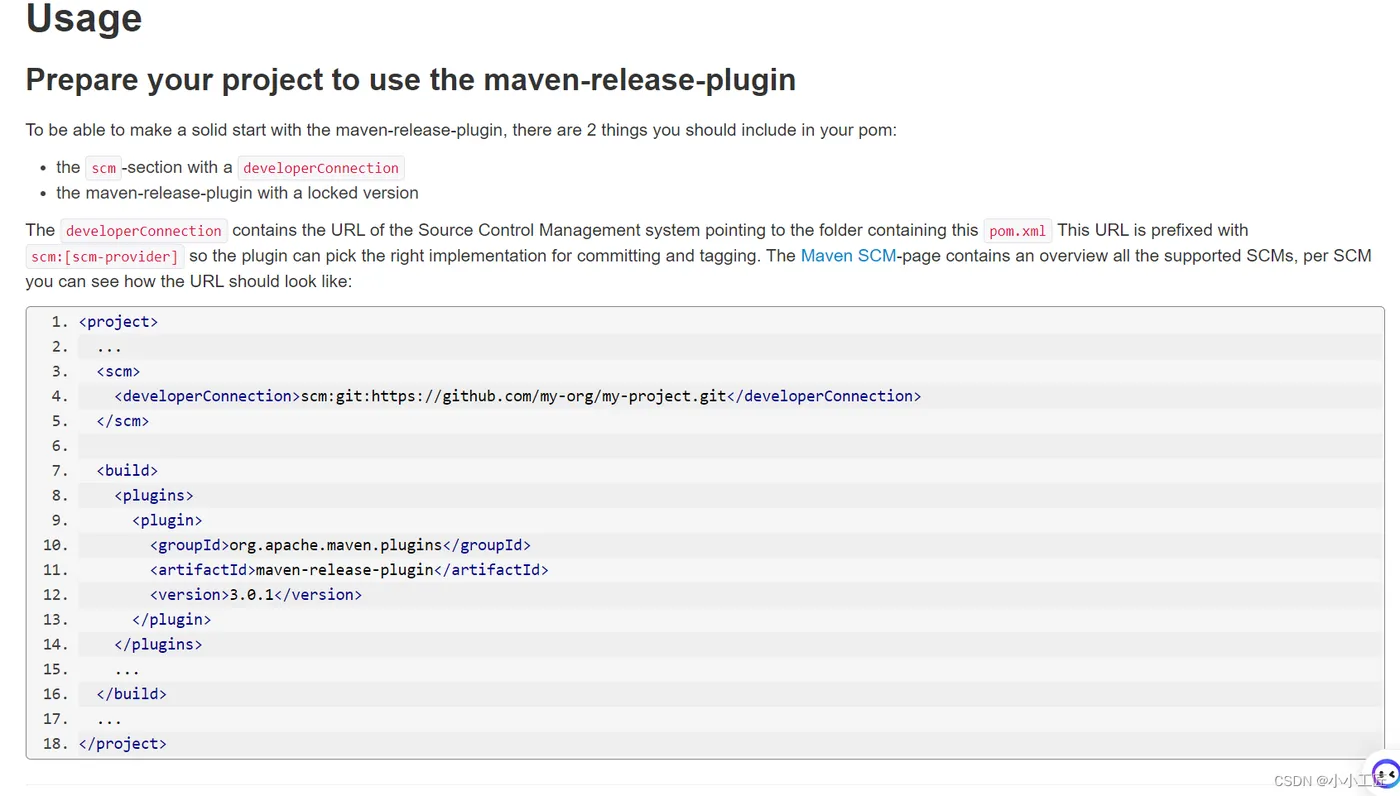Click developerConnection code in the paragraph

pos(144,230)
